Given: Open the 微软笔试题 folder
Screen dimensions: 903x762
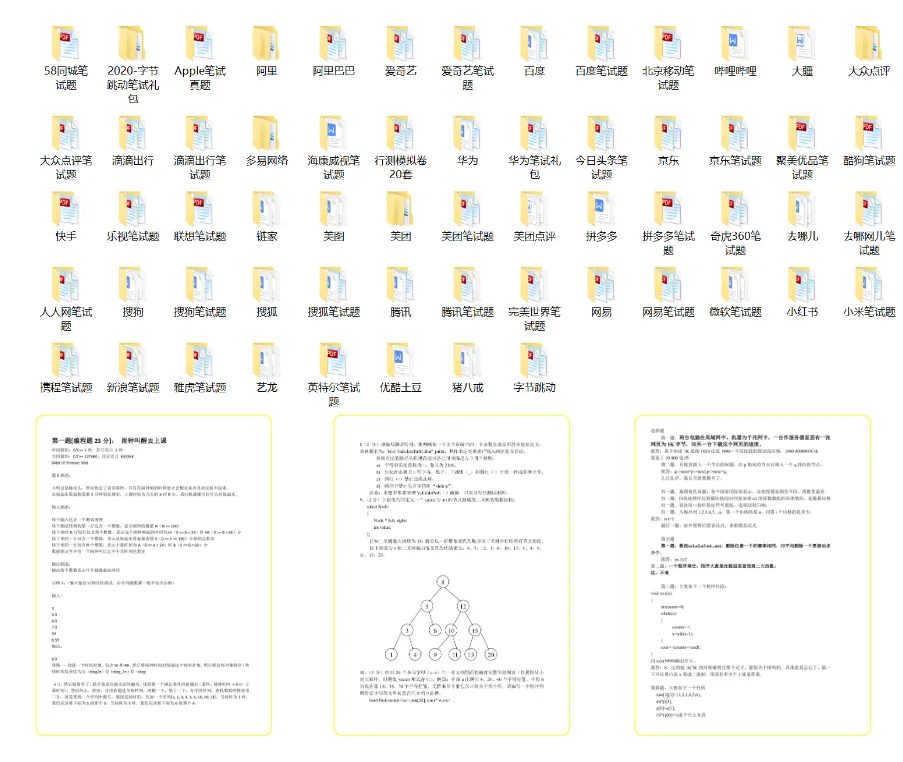Looking at the screenshot, I should 735,285.
